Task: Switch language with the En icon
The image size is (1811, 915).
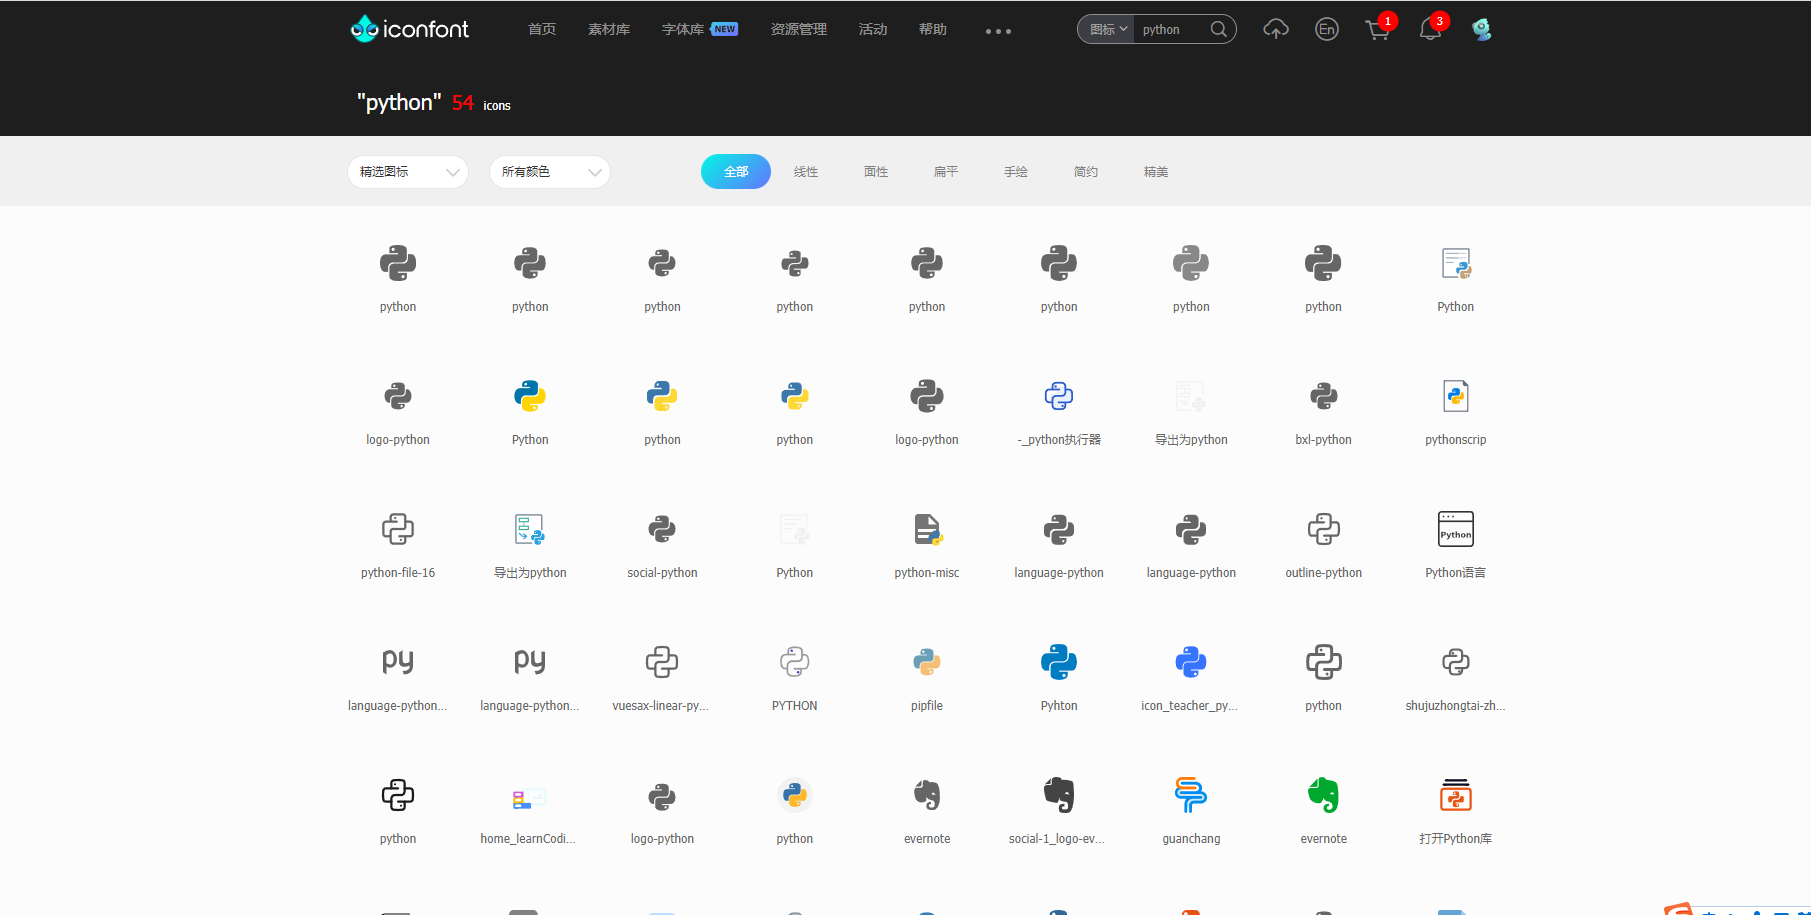Action: click(x=1327, y=29)
